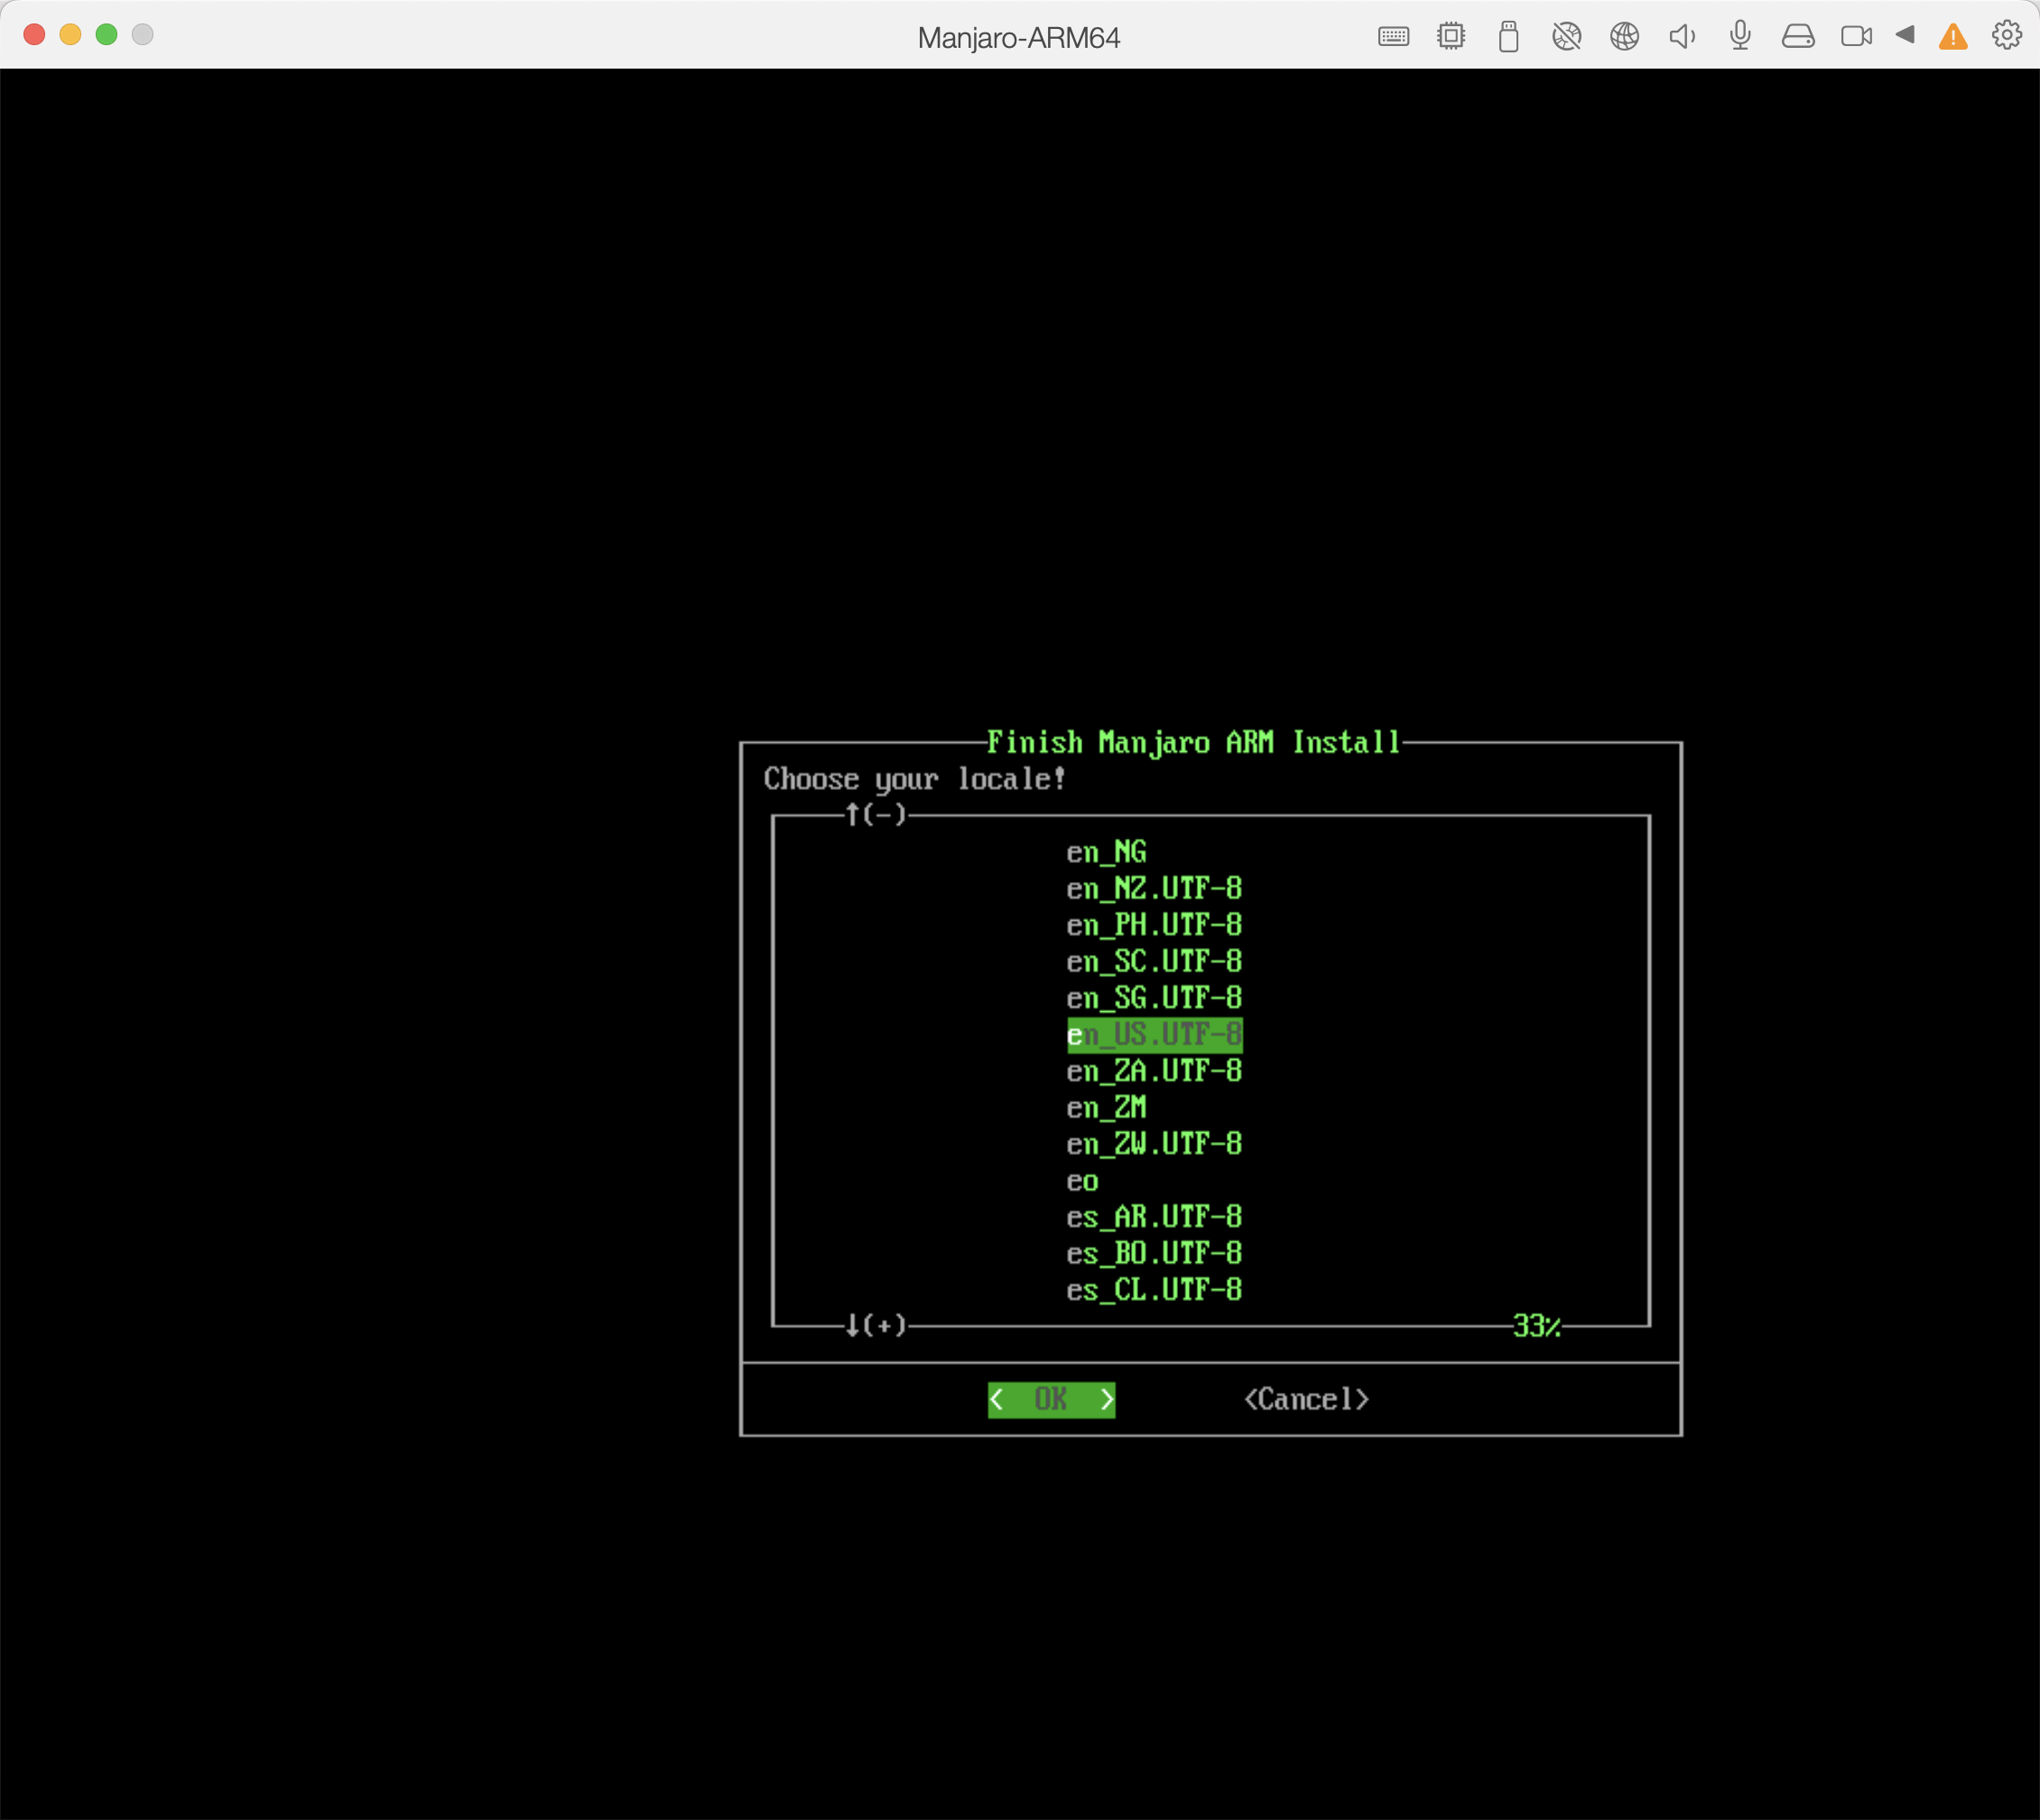The image size is (2040, 1820).
Task: Select the en_SG.UTF-8 locale
Action: (1154, 998)
